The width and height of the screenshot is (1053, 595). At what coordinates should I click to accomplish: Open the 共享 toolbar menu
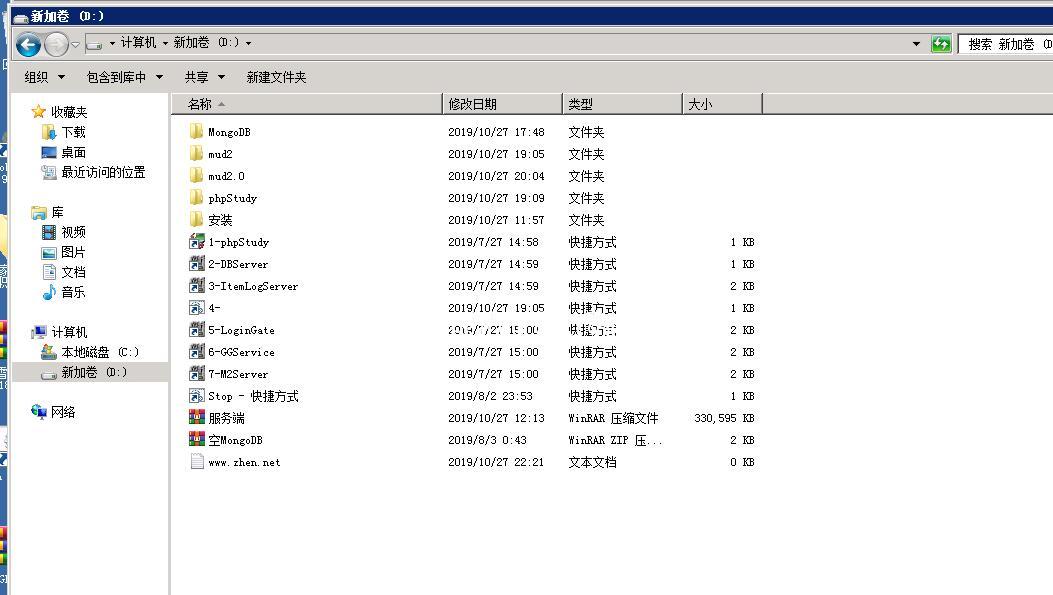click(x=204, y=77)
